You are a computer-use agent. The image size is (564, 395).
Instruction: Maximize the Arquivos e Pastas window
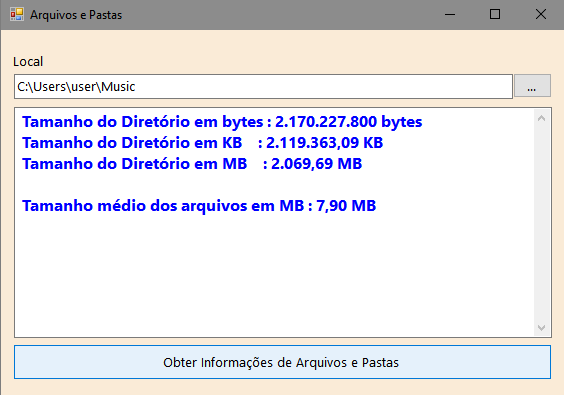coord(495,15)
